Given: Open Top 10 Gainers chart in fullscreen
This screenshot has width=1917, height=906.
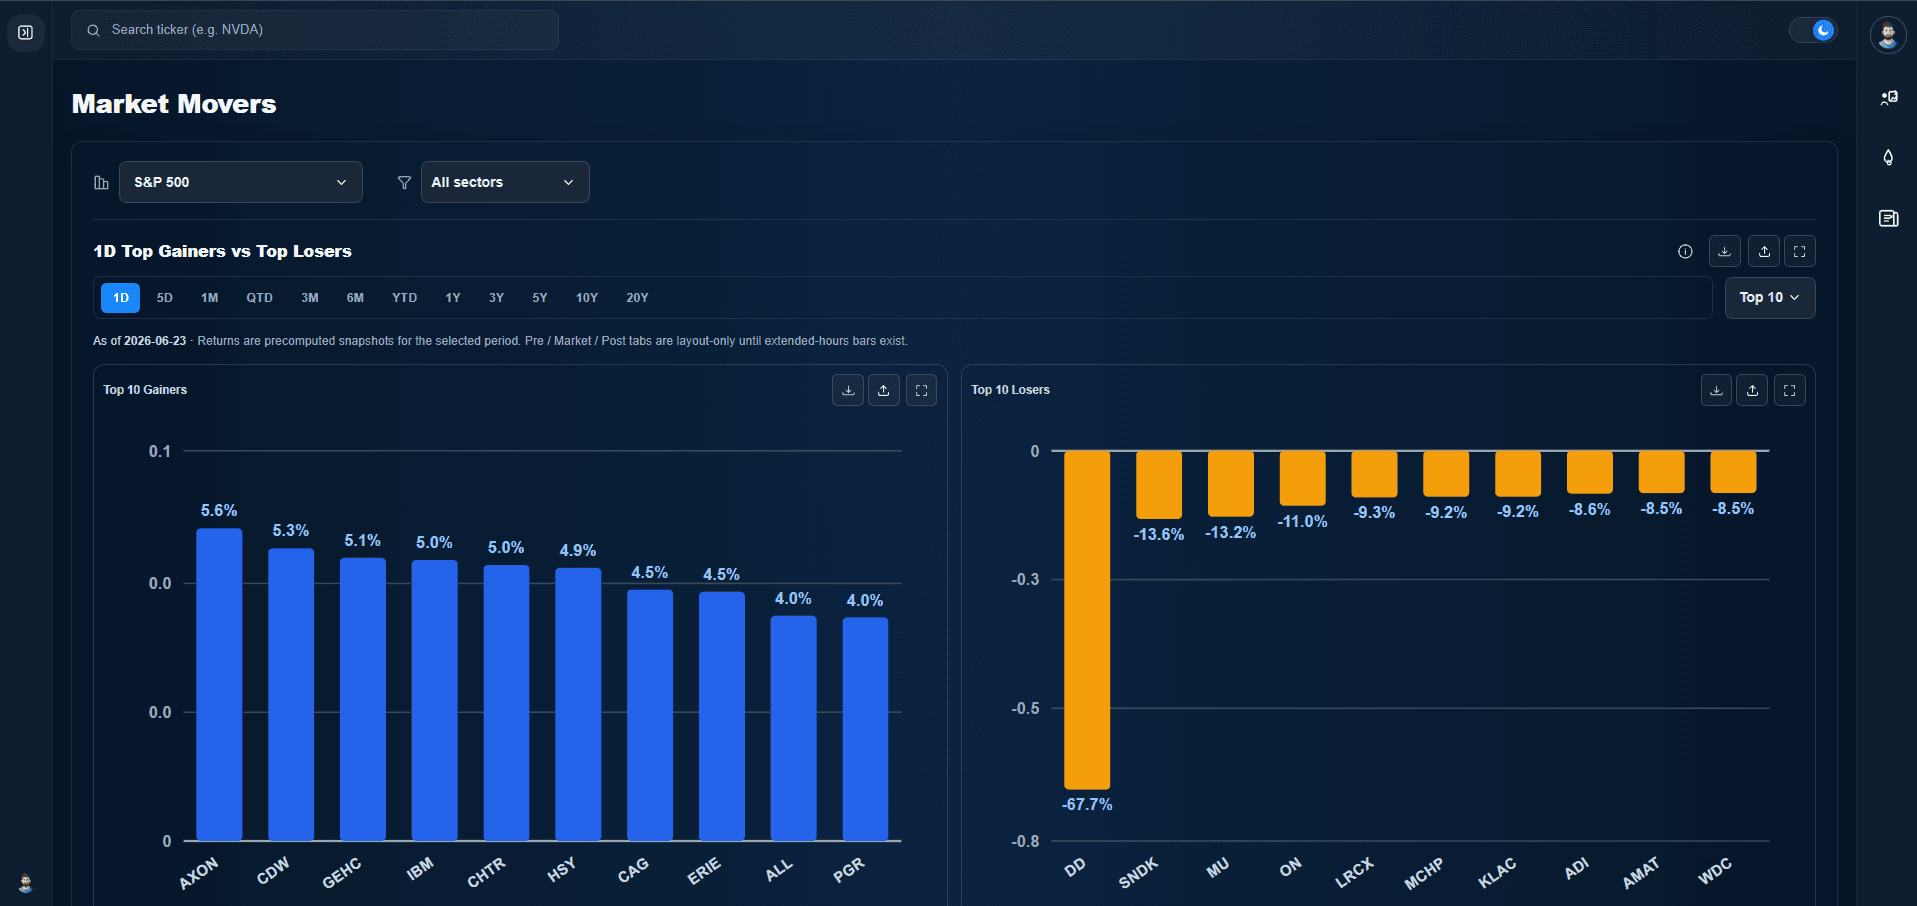Looking at the screenshot, I should click(921, 390).
